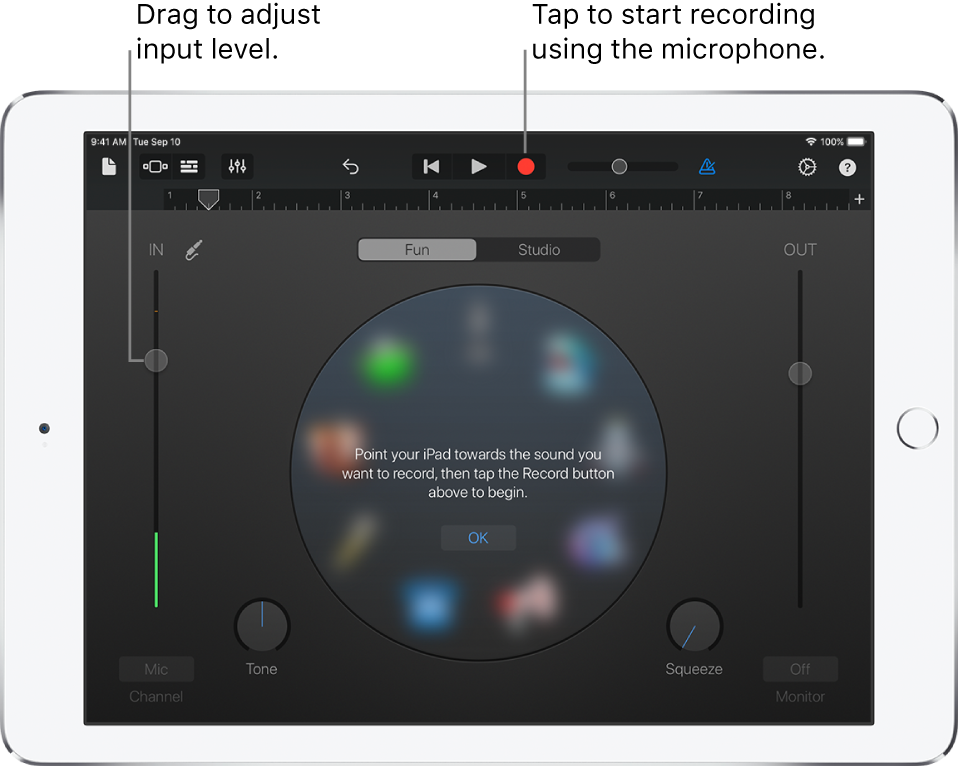Switch to instrument browser icon

(155, 166)
